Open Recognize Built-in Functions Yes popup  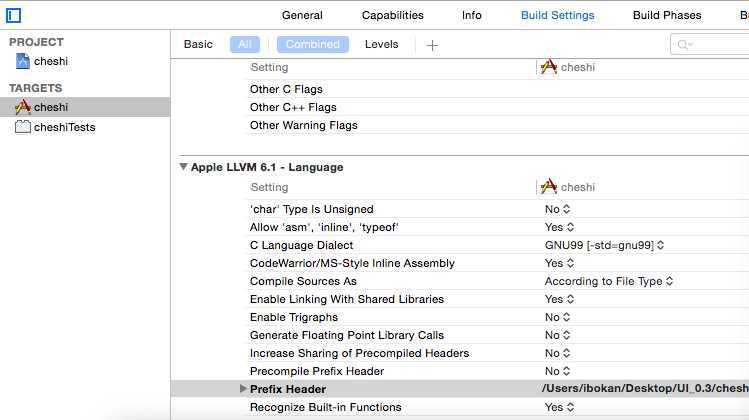pyautogui.click(x=559, y=407)
